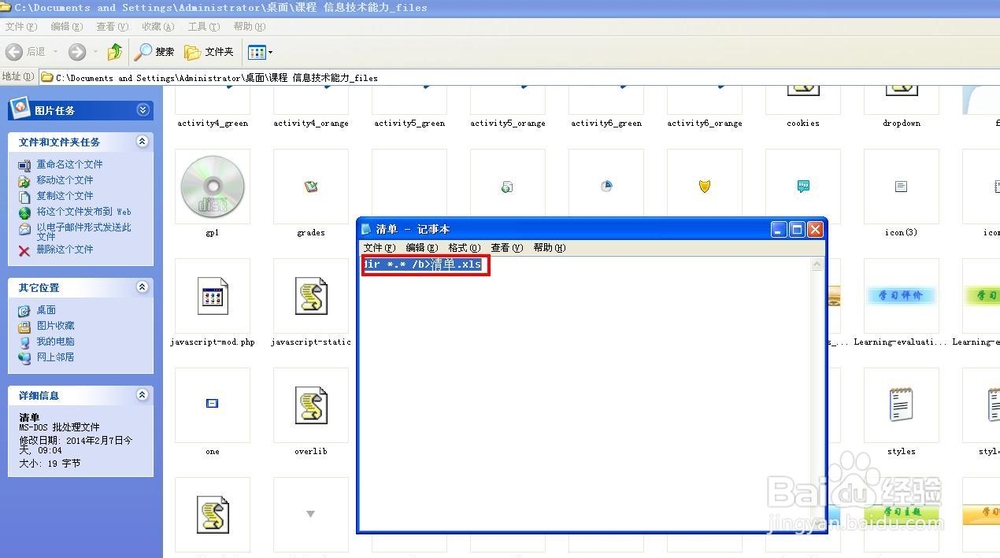Open Explorer's 文件 (File) menu
The height and width of the screenshot is (558, 1000).
point(21,27)
